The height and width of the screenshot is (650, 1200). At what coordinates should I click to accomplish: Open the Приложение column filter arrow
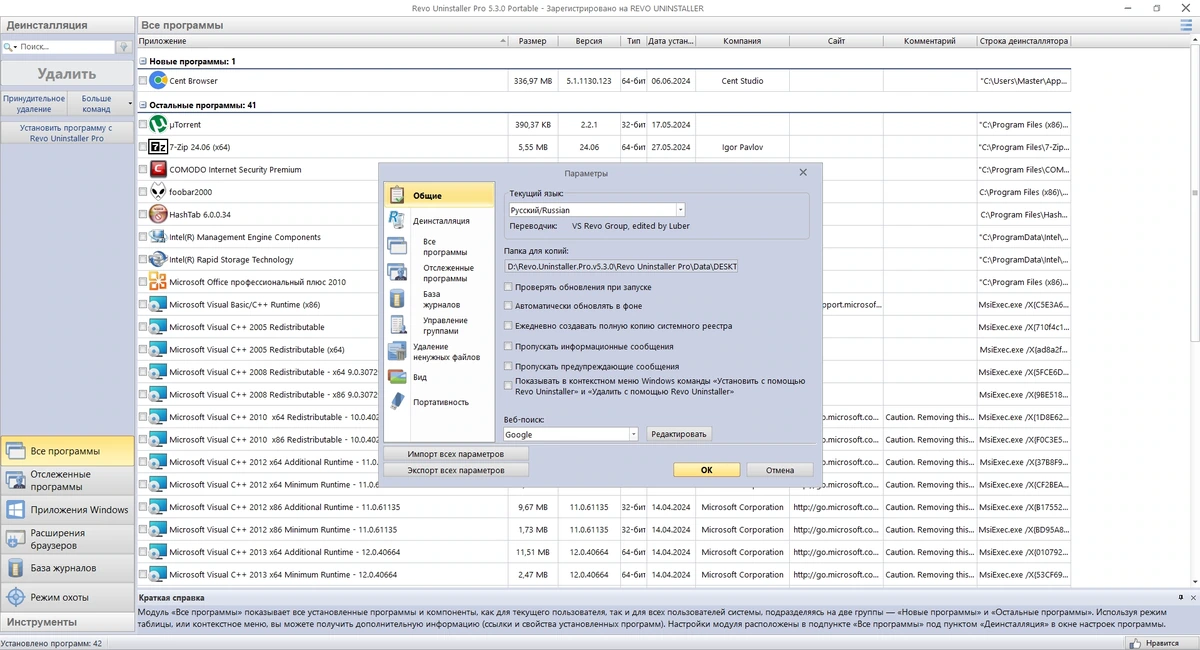point(502,41)
